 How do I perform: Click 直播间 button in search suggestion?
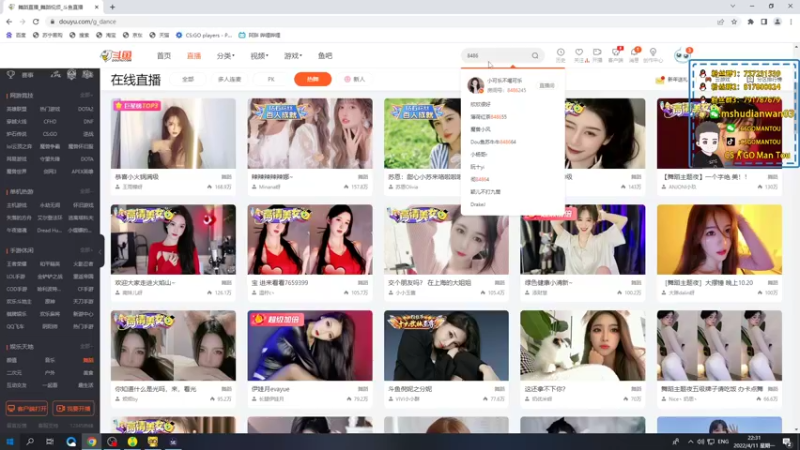[547, 86]
